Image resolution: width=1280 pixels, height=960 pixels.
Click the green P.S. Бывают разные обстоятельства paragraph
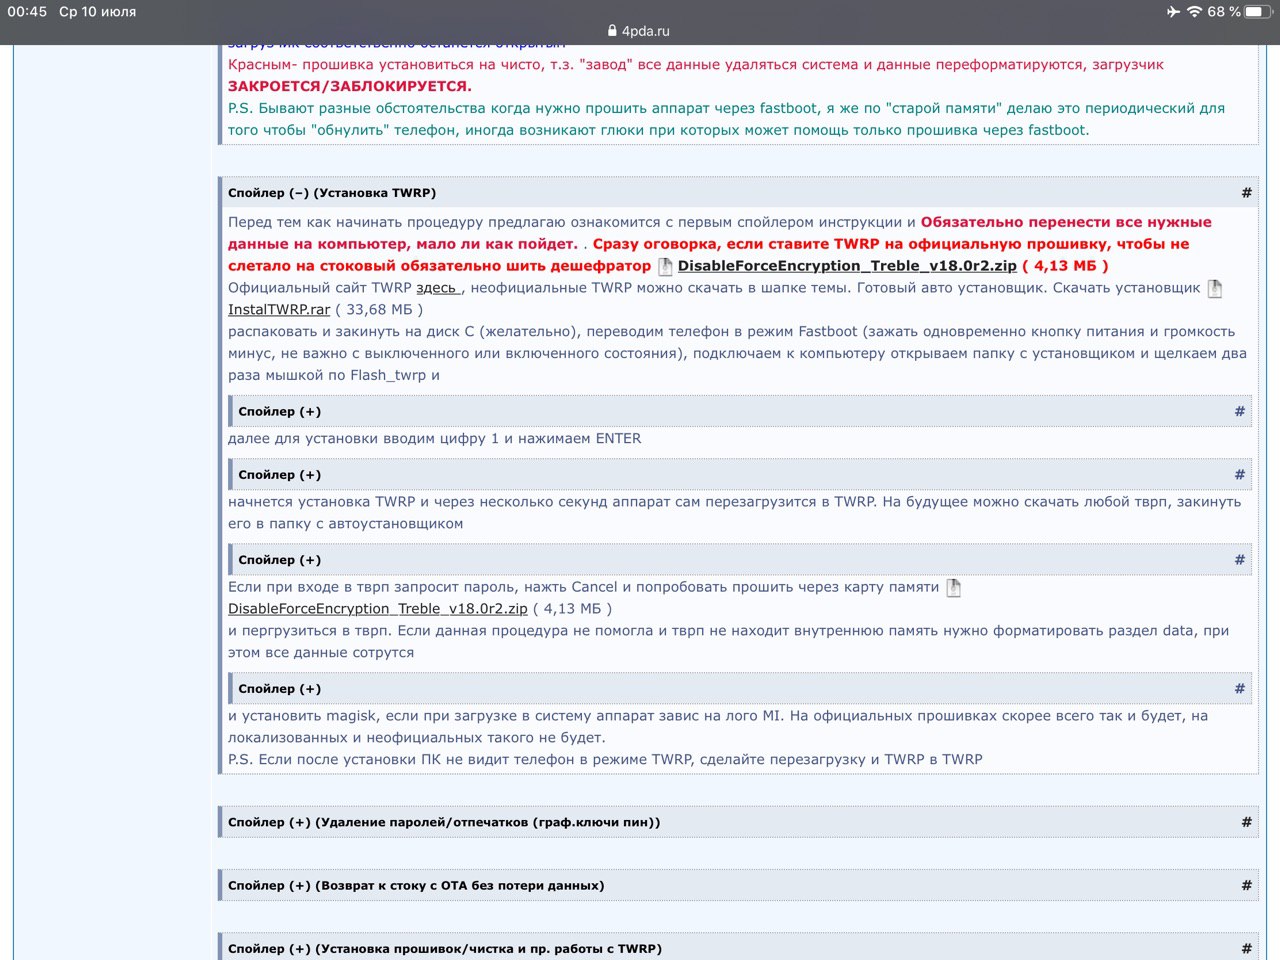726,119
